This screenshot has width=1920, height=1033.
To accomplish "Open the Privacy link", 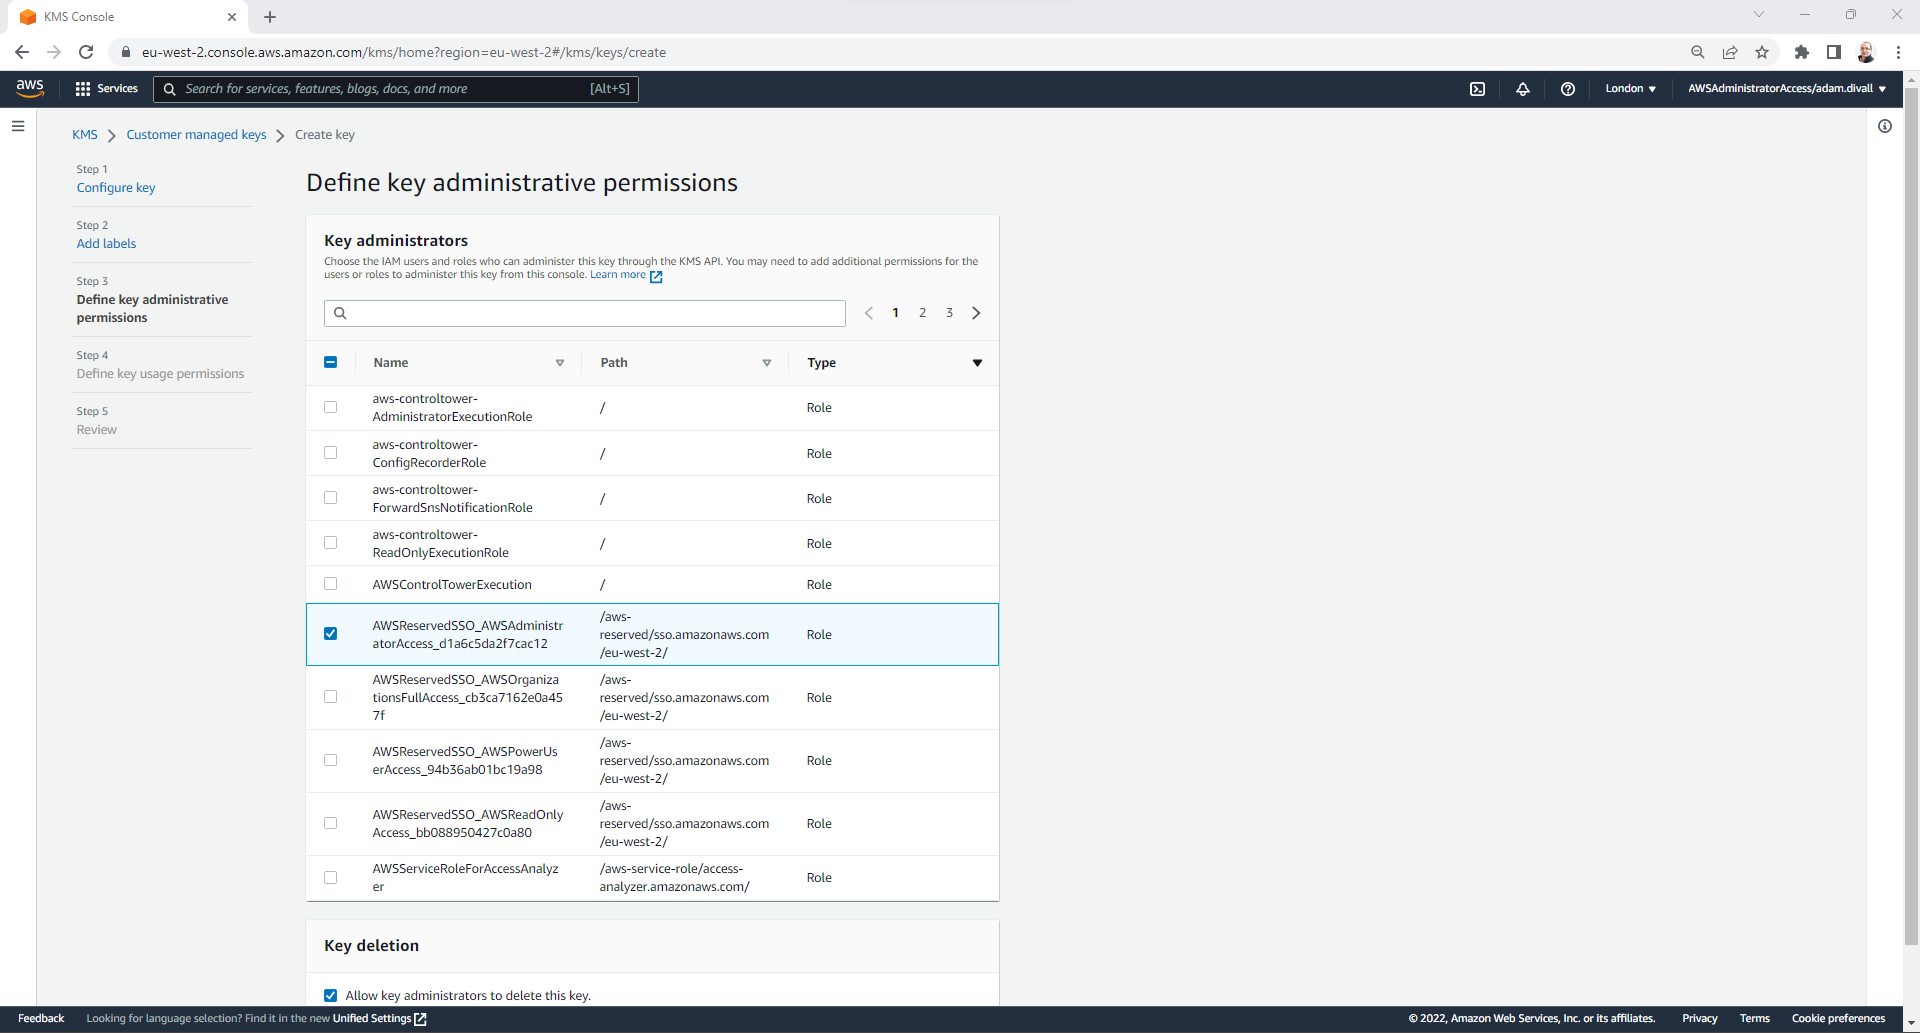I will 1699,1019.
